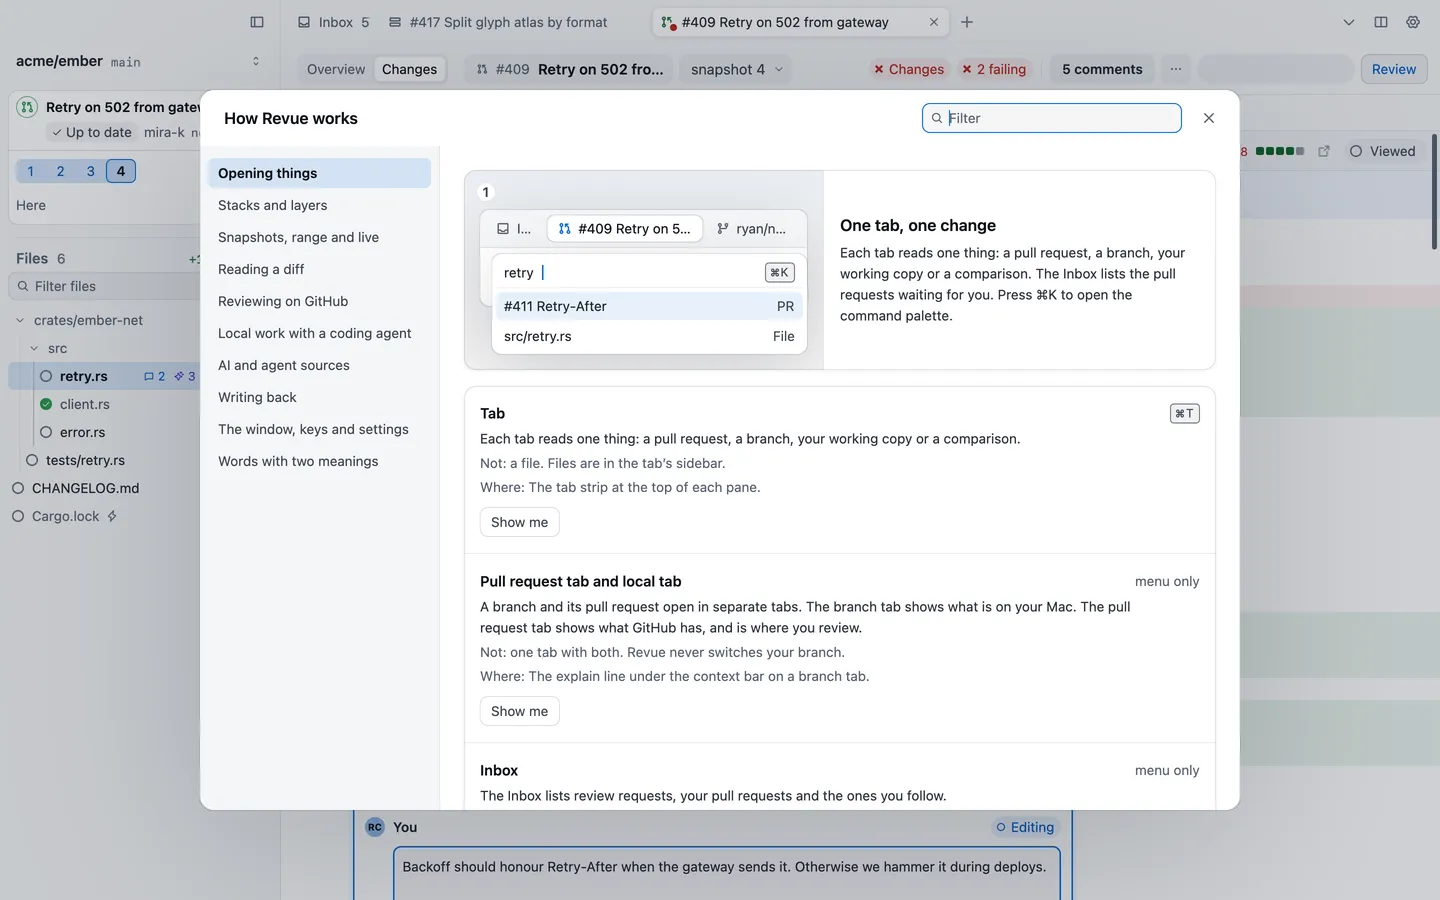This screenshot has width=1440, height=900.
Task: Select Local work with a coding agent
Action: tap(319, 333)
